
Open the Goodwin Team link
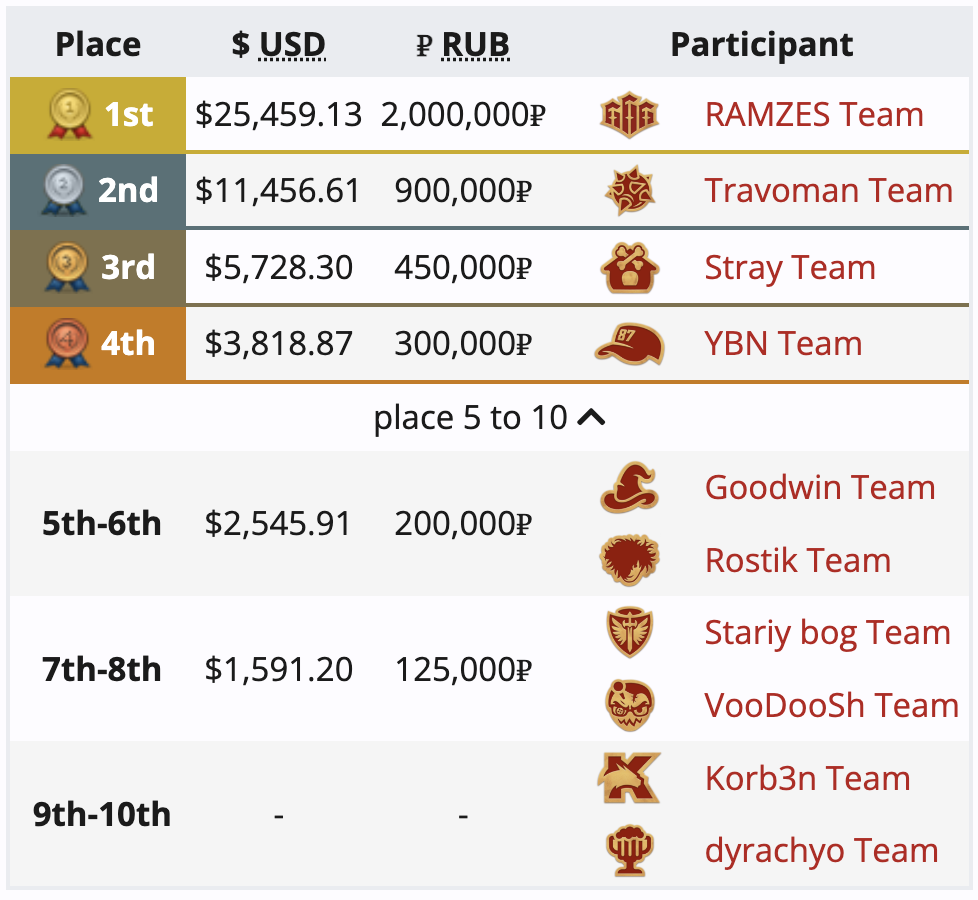[820, 487]
